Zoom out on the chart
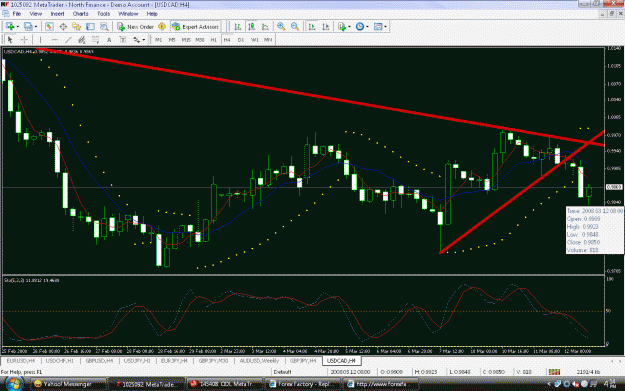625x391 pixels. (295, 27)
